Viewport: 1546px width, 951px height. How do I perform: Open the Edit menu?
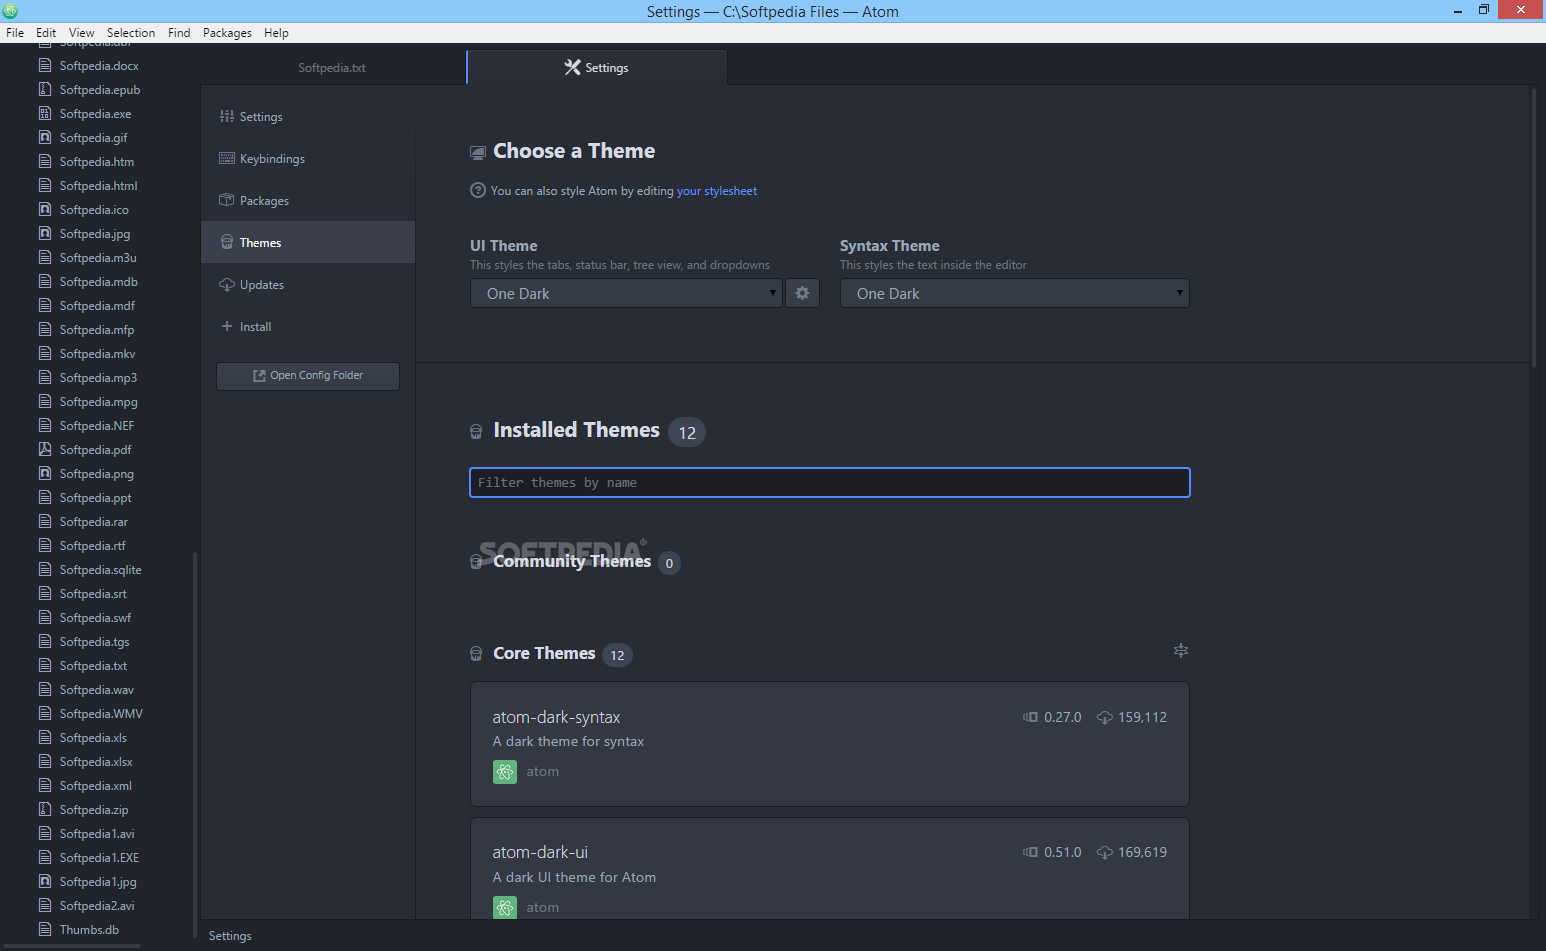46,33
